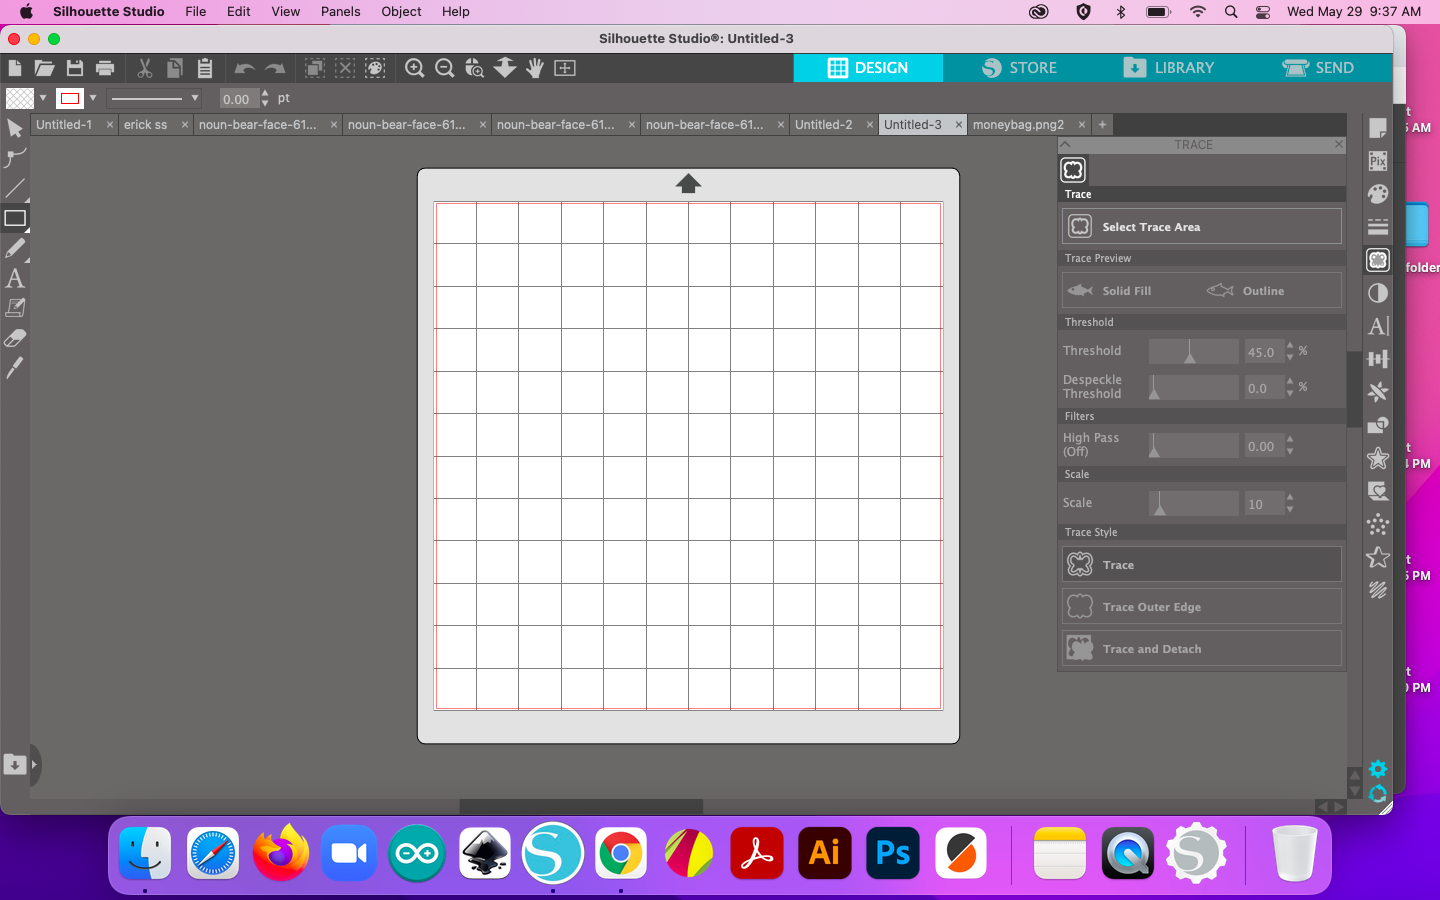Create a new document with New icon
Screen dimensions: 1440x900
coord(15,68)
